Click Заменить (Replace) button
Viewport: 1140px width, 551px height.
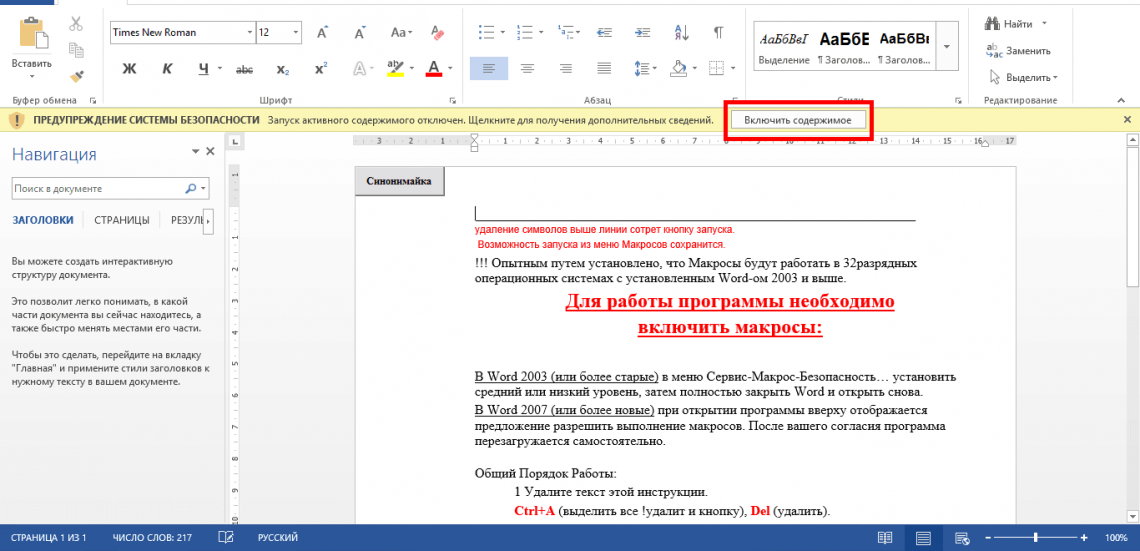point(1019,51)
